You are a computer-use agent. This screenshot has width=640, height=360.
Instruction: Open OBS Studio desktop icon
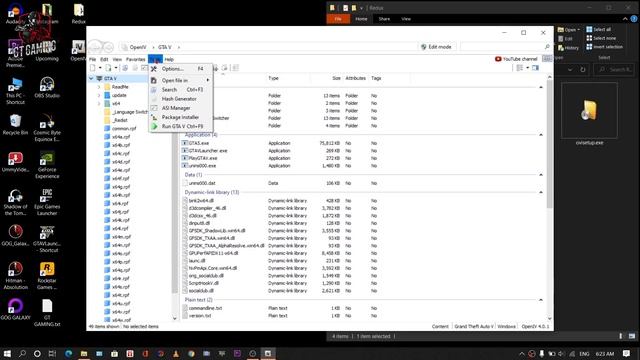(47, 88)
